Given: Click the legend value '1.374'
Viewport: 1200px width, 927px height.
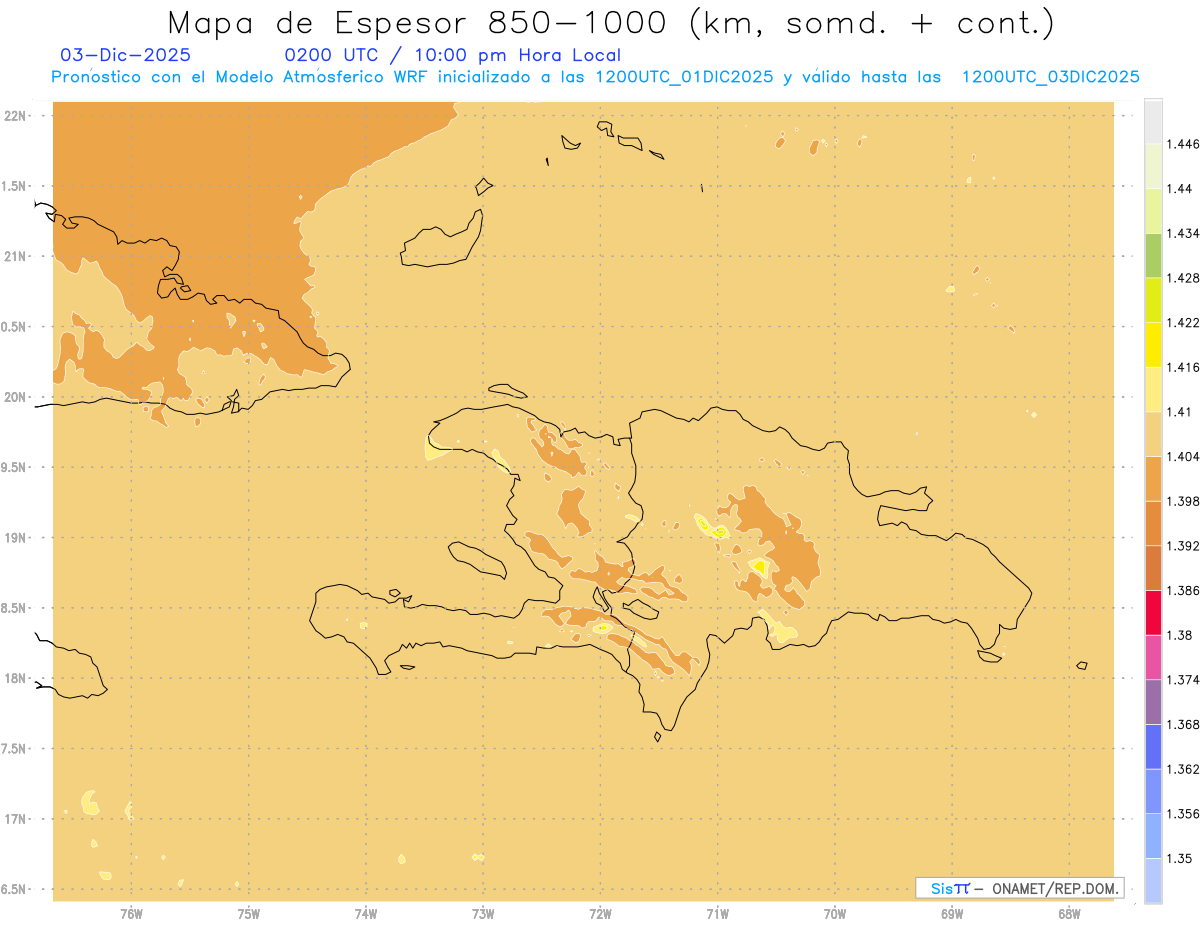Looking at the screenshot, I should point(1183,680).
